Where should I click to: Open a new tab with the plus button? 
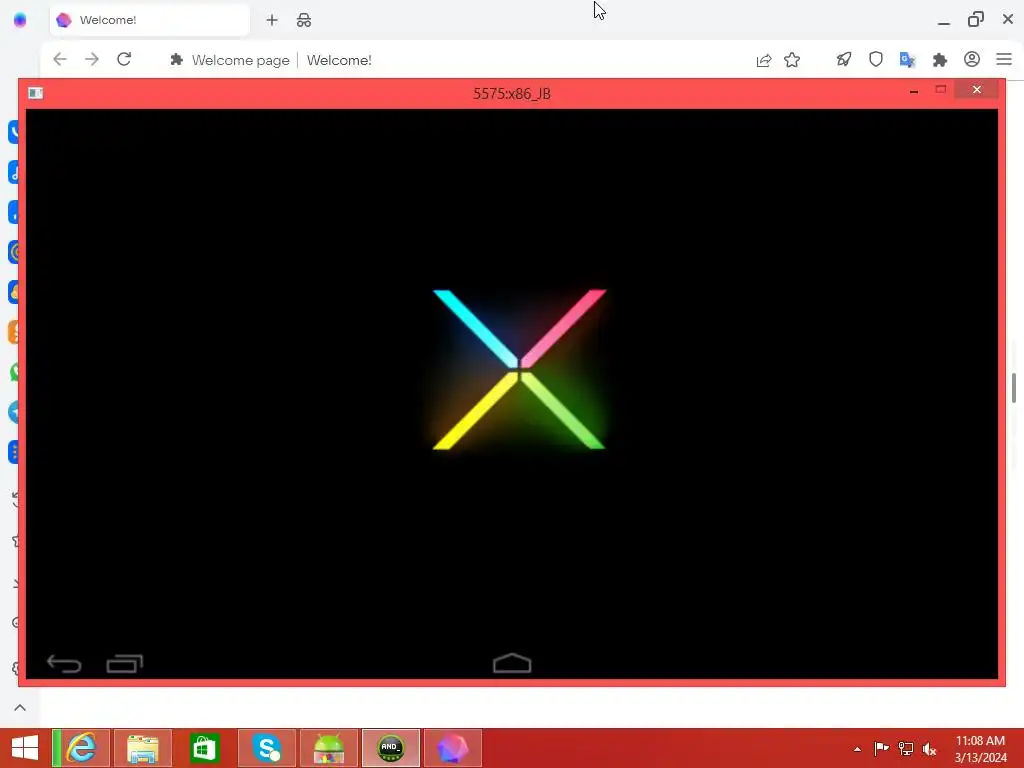272,20
